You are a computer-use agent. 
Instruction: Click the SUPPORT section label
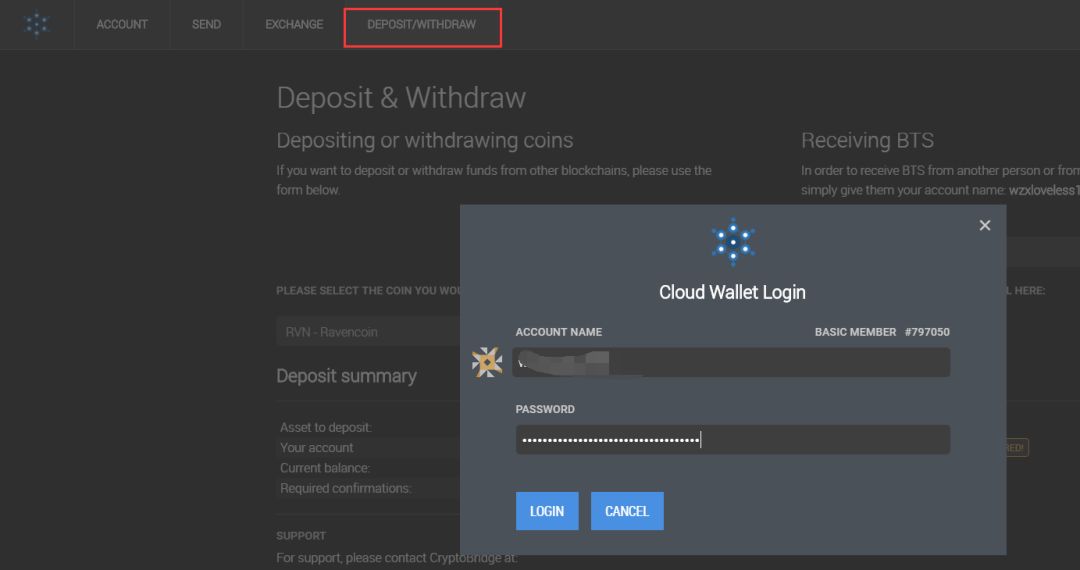[301, 536]
